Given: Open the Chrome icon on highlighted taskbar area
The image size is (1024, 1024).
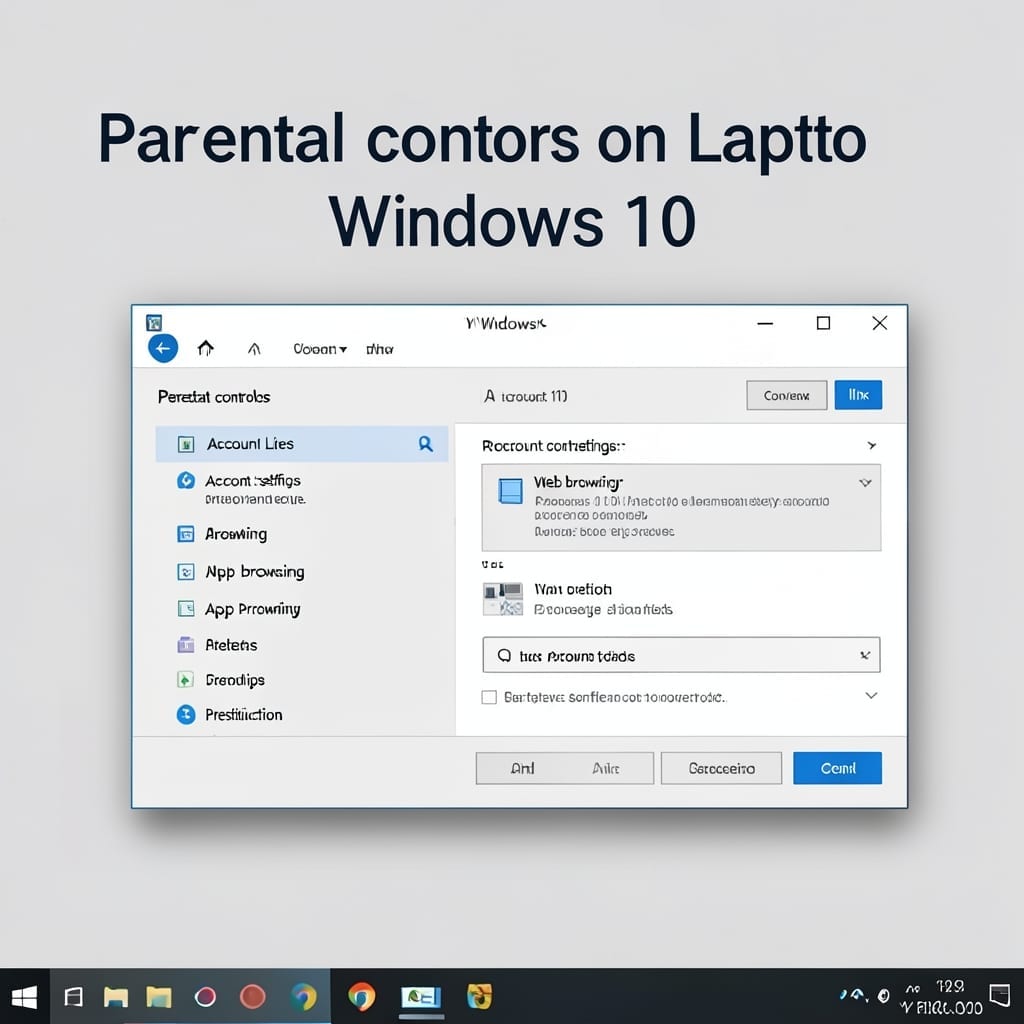Looking at the screenshot, I should [304, 997].
